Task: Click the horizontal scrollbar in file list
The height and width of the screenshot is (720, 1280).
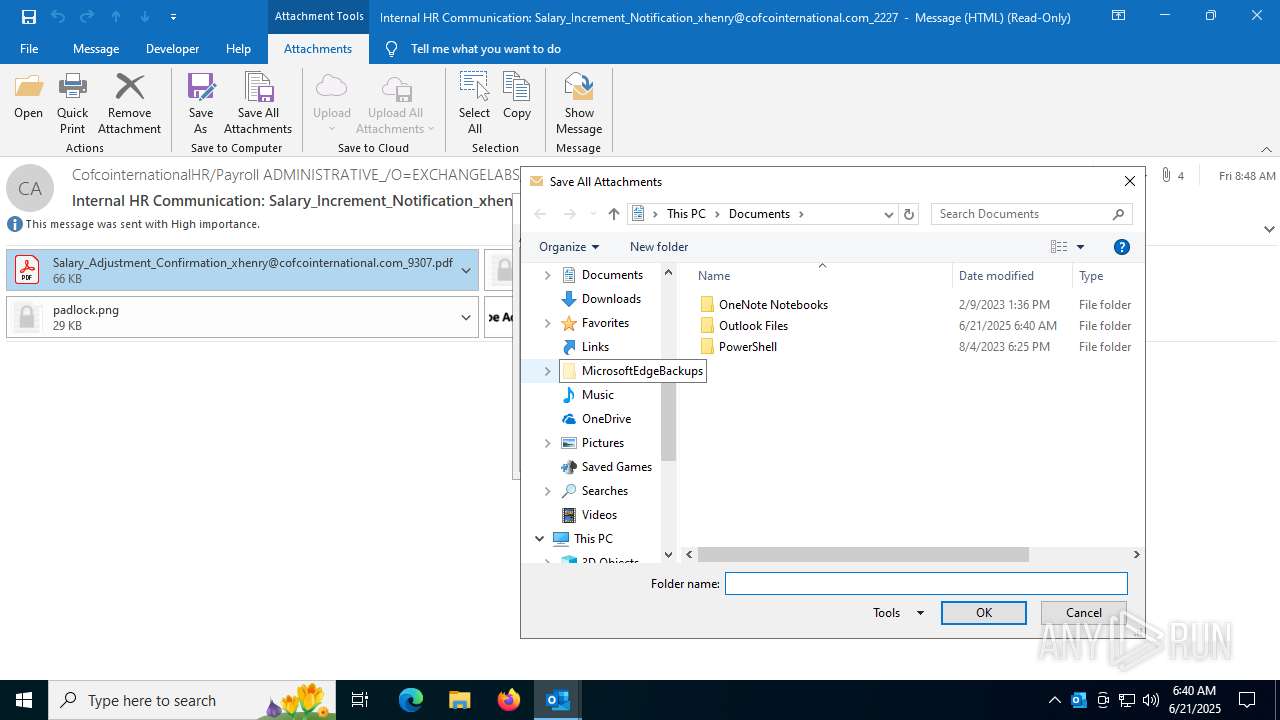Action: point(863,554)
